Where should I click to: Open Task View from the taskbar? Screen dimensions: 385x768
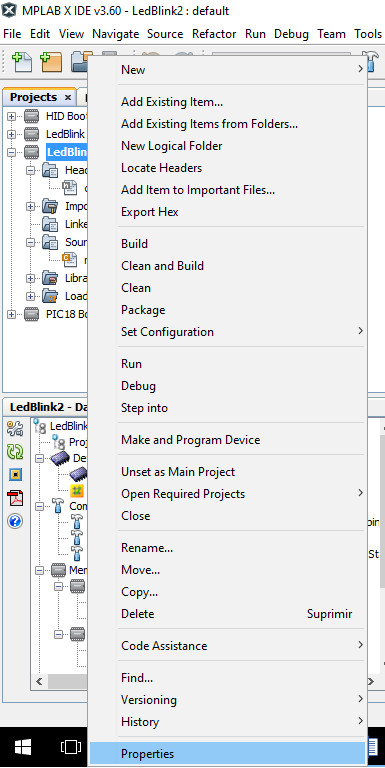[71, 747]
